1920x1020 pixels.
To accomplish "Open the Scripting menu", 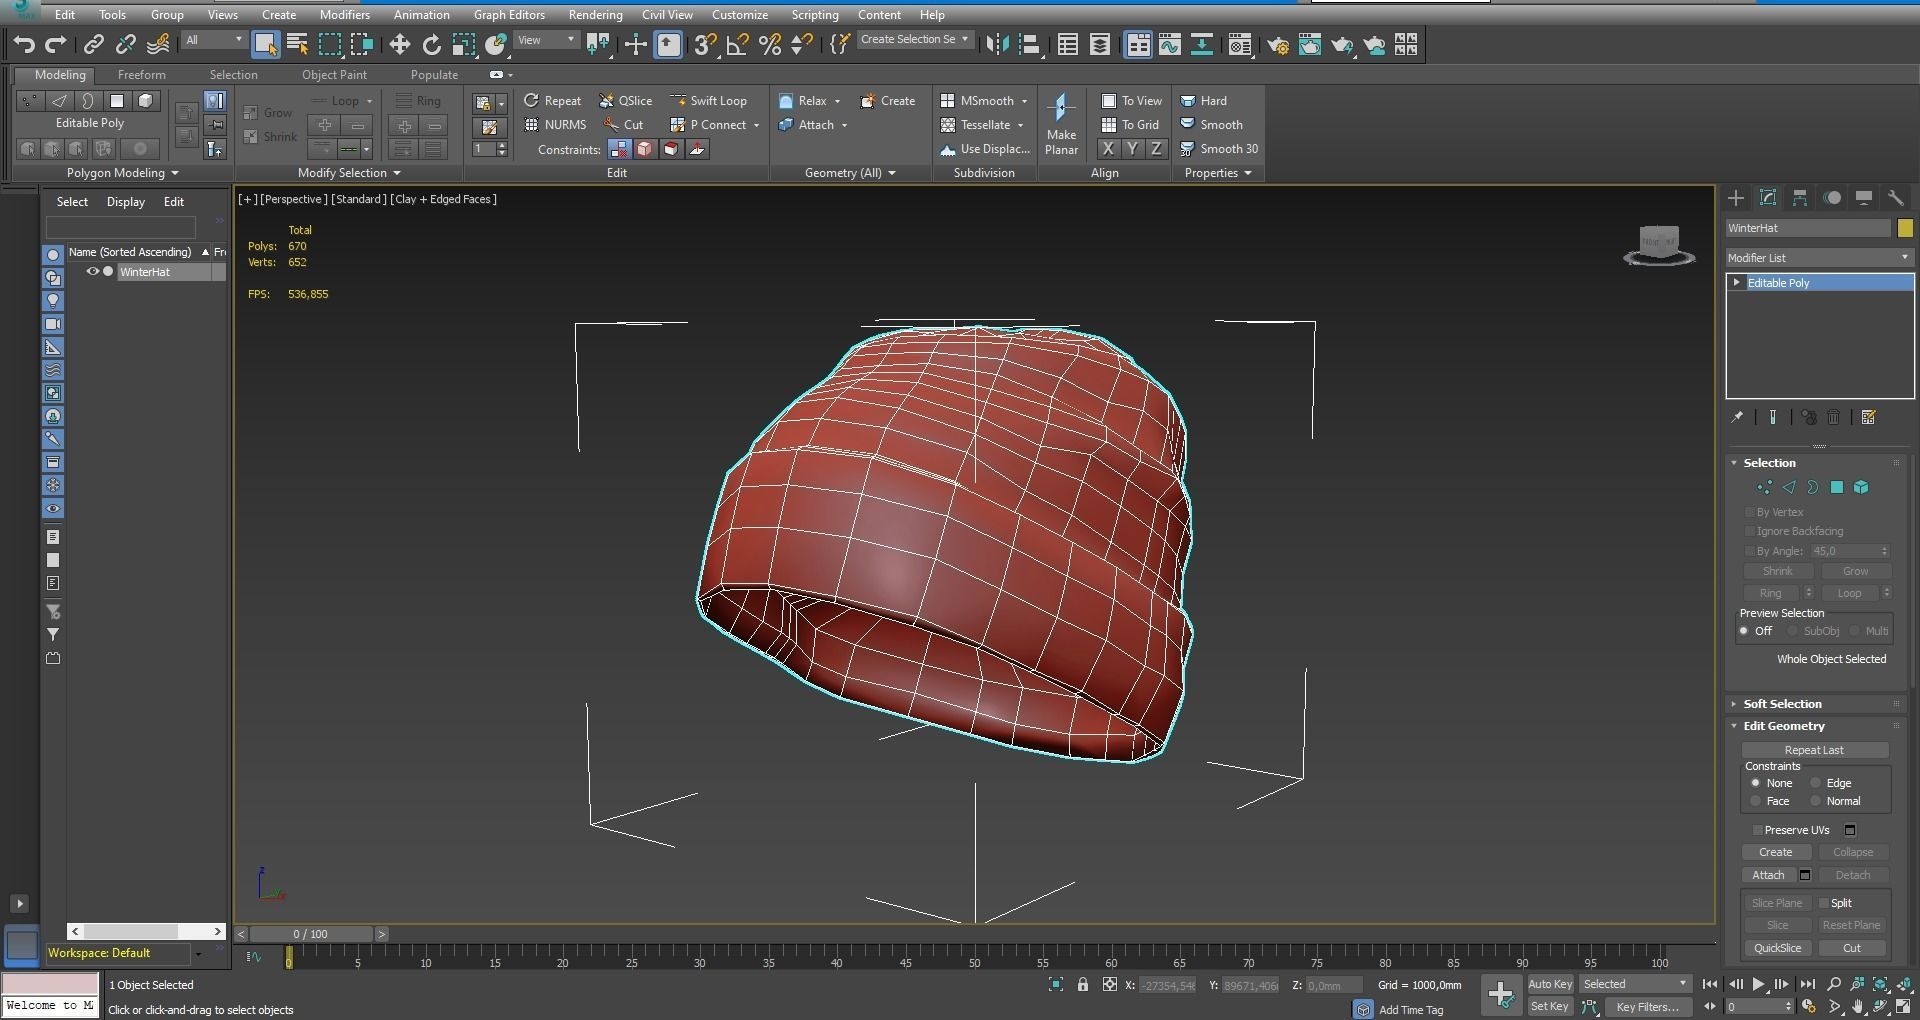I will [x=815, y=15].
